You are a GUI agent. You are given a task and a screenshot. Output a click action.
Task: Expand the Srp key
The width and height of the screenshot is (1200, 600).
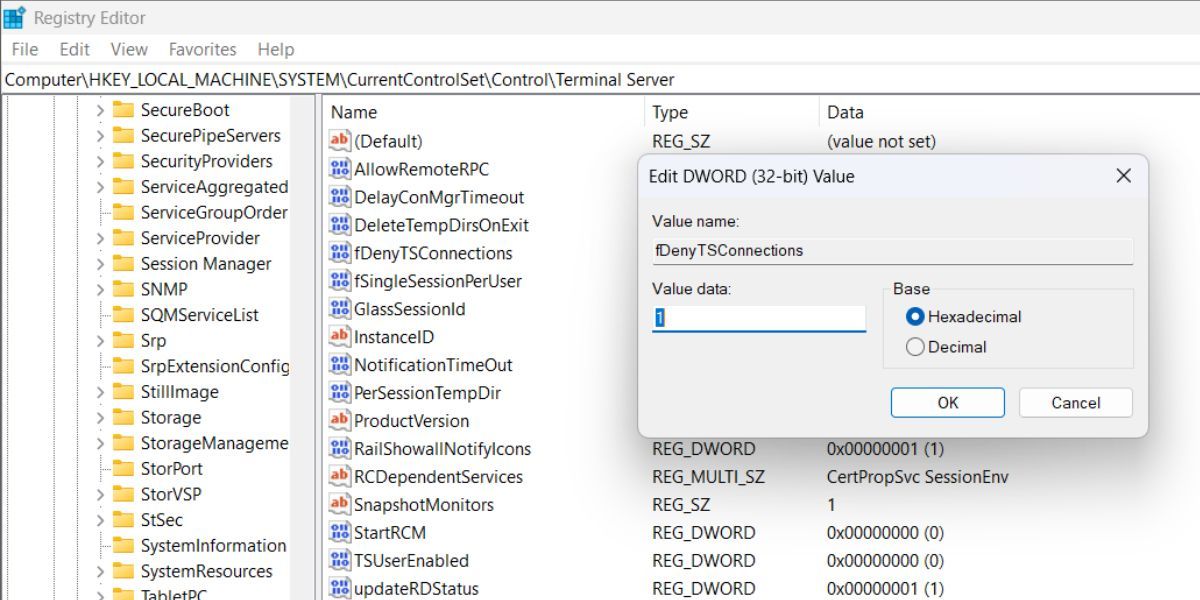pyautogui.click(x=100, y=341)
